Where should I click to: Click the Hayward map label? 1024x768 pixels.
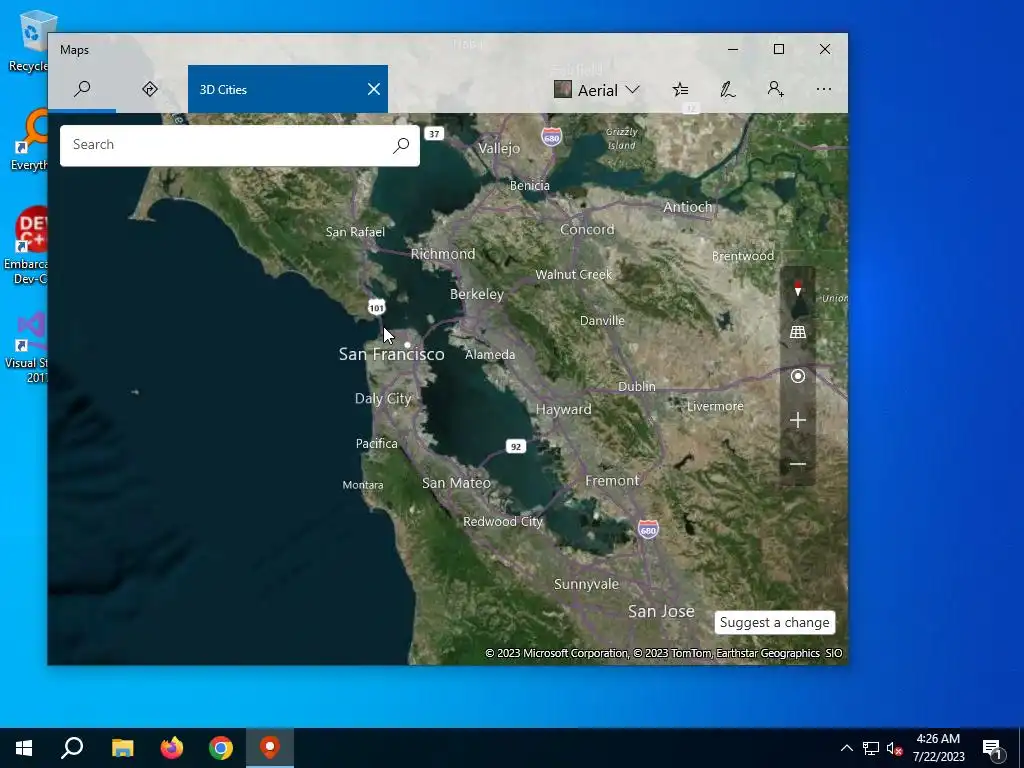point(564,410)
